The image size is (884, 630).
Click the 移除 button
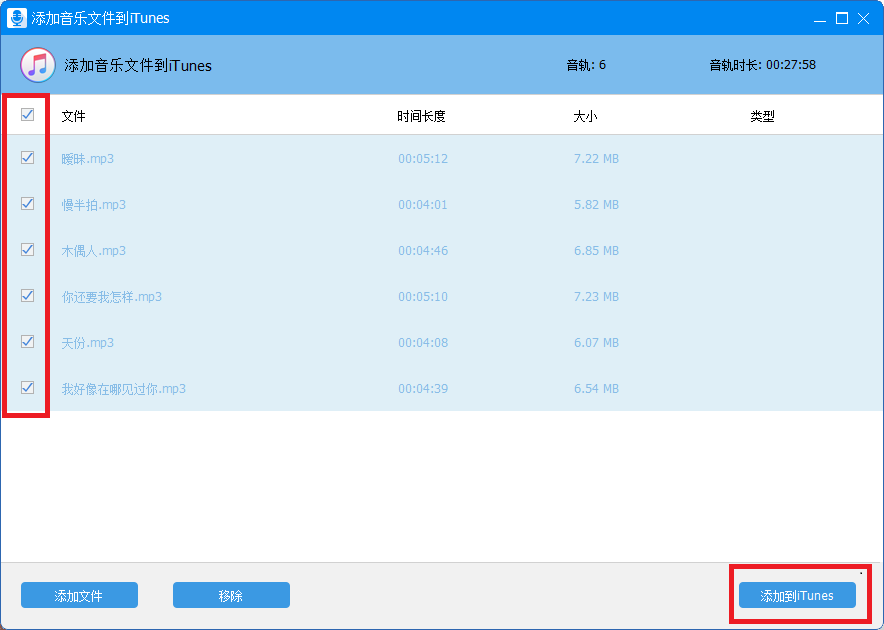coord(231,595)
